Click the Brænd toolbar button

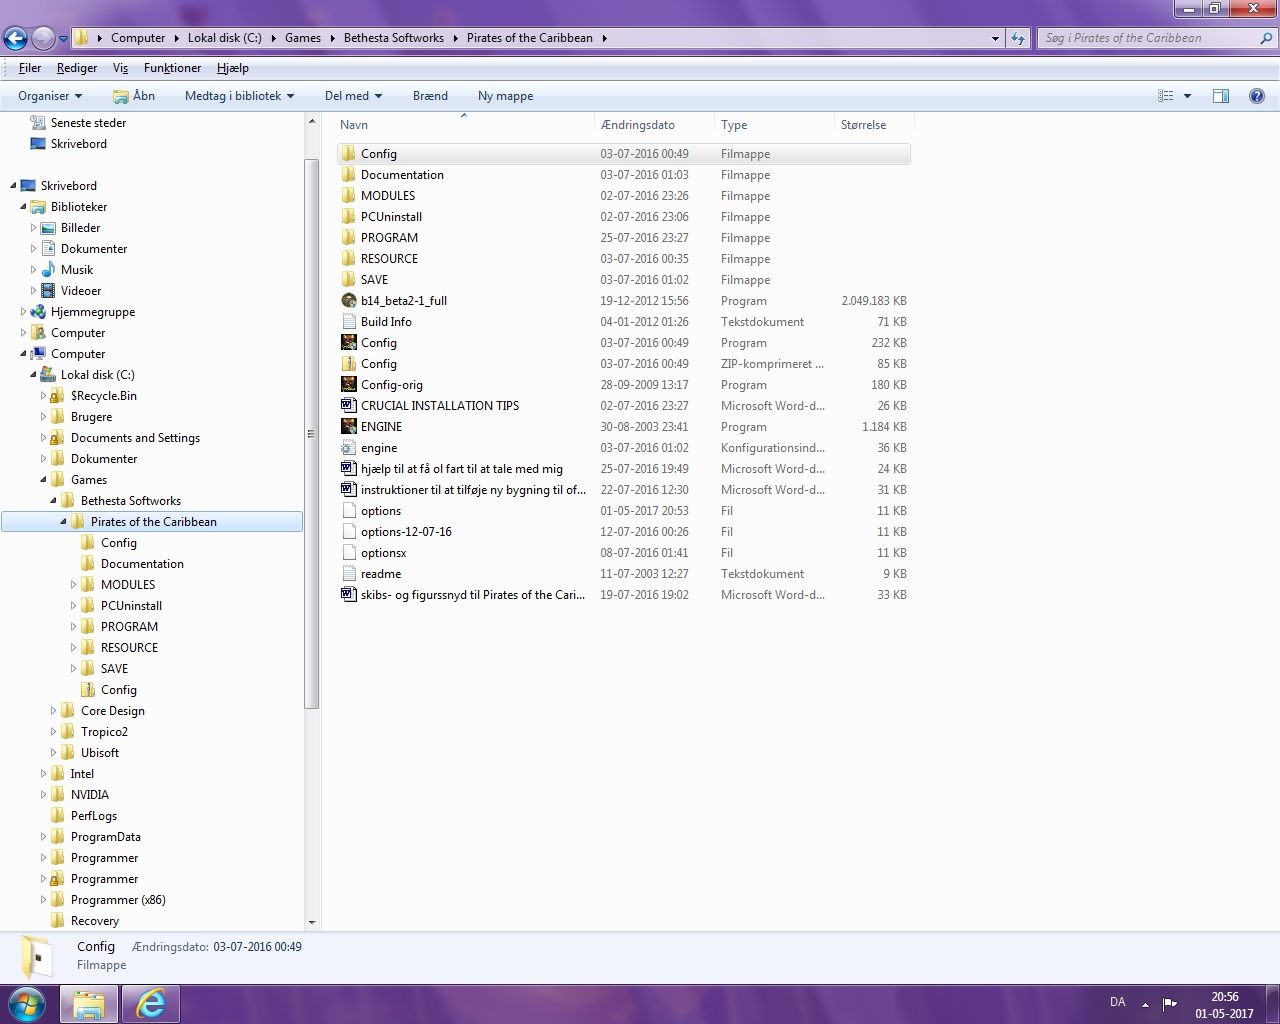[x=430, y=96]
